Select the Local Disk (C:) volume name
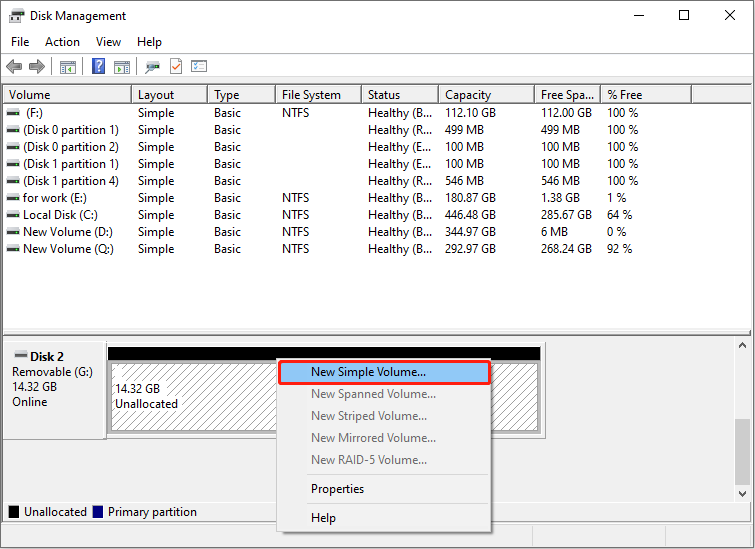The image size is (755, 549). (x=60, y=215)
